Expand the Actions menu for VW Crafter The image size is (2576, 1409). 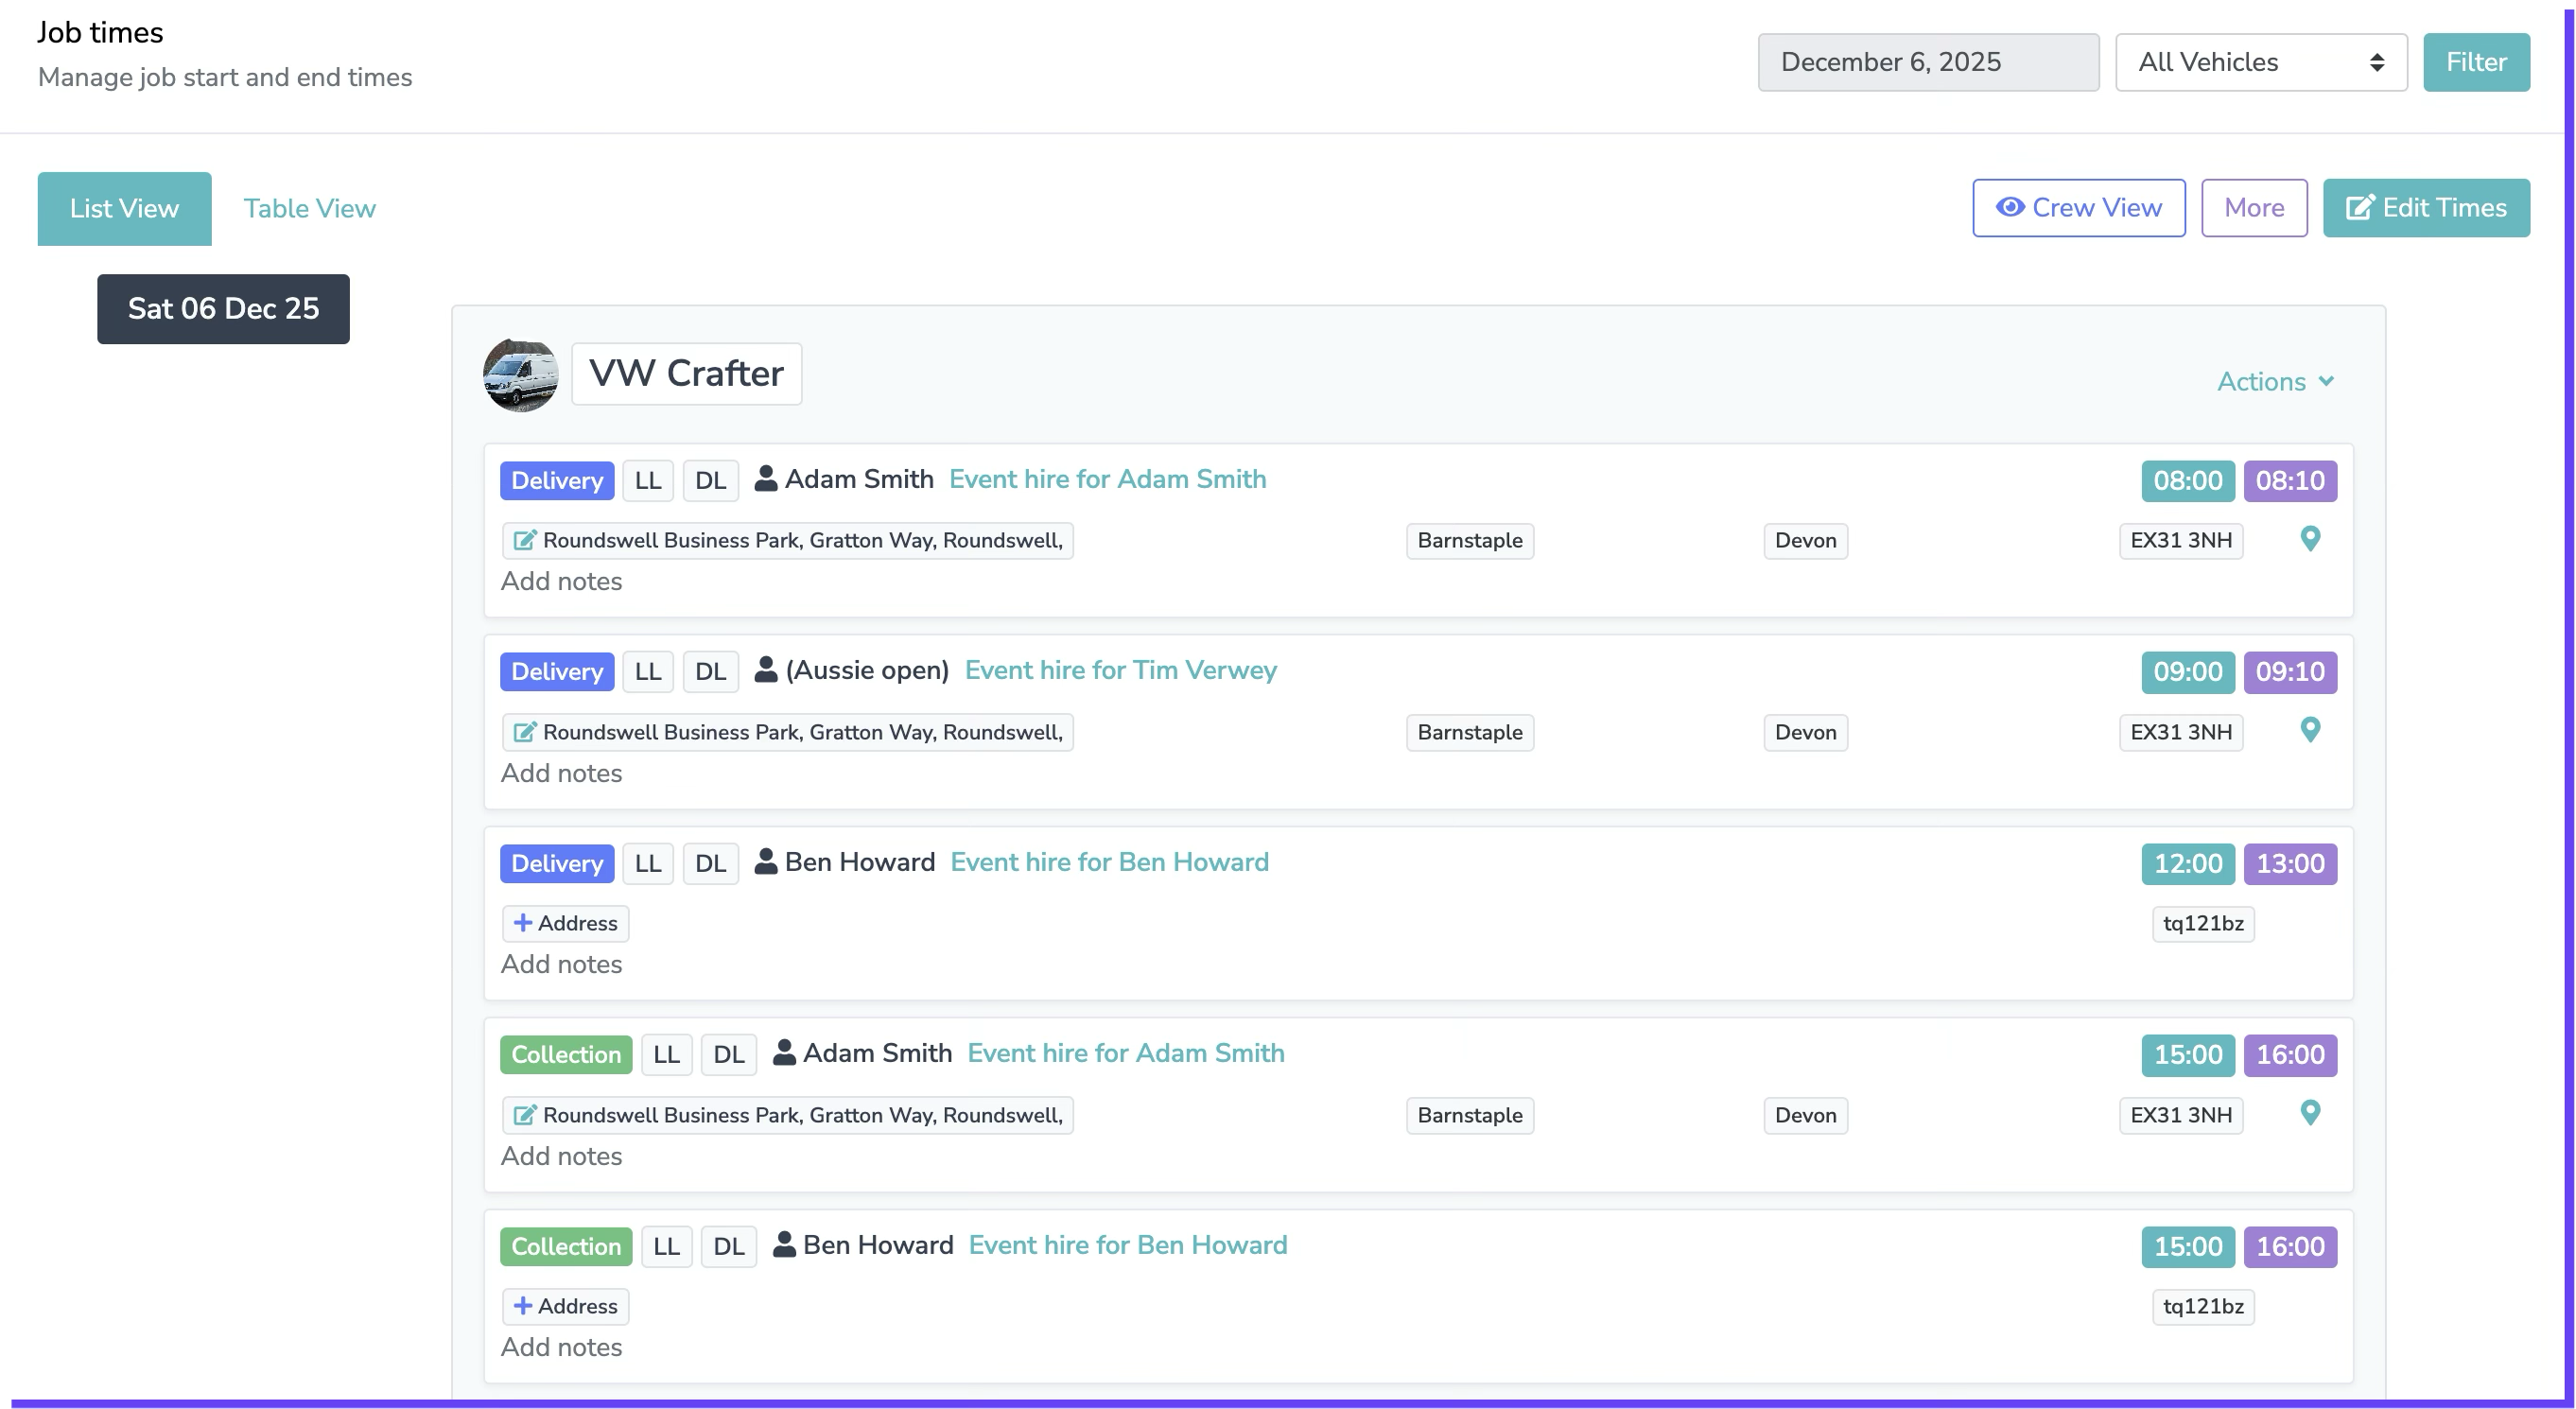2275,382
